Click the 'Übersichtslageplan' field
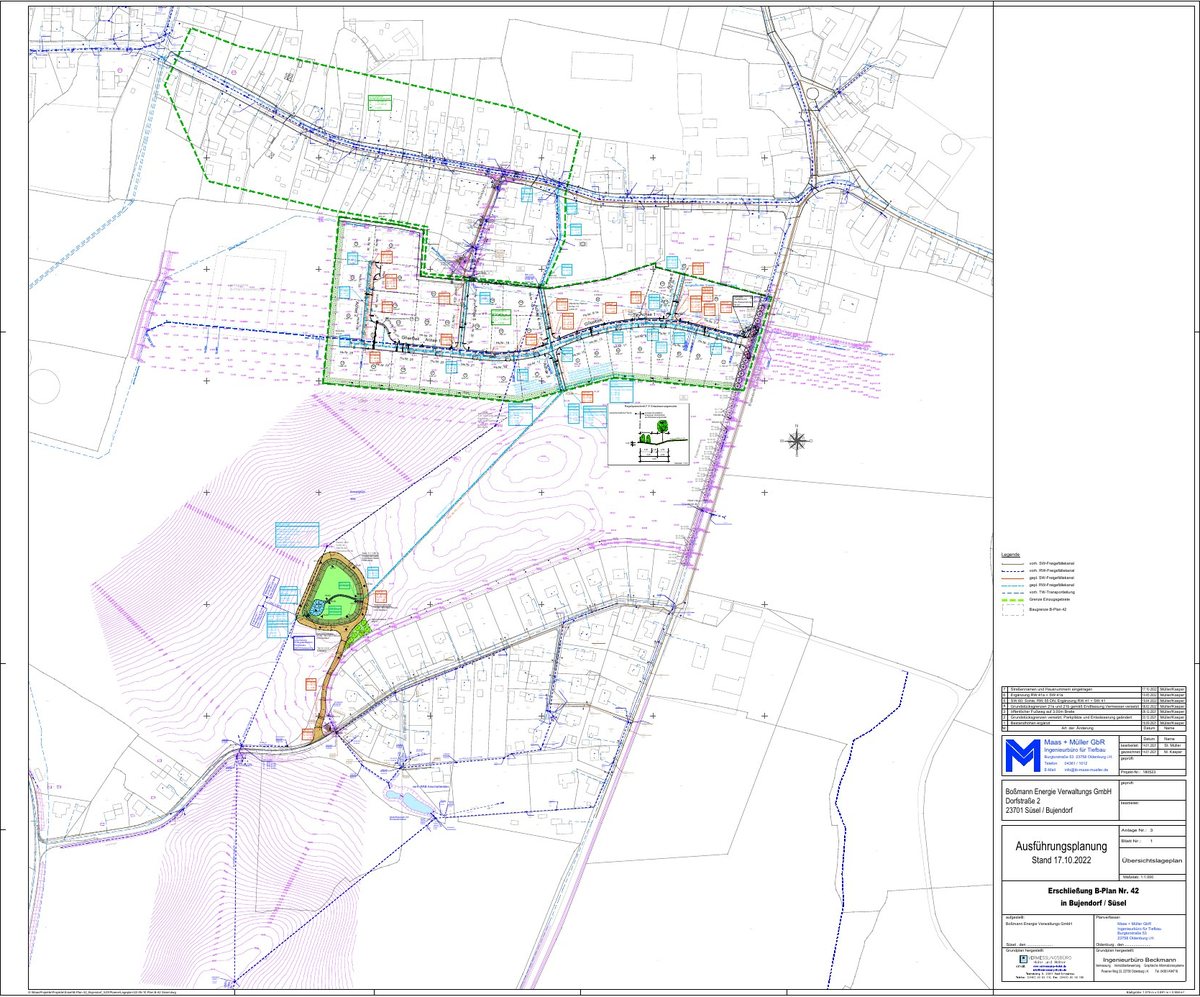Viewport: 1200px width, 997px height. (x=1152, y=861)
